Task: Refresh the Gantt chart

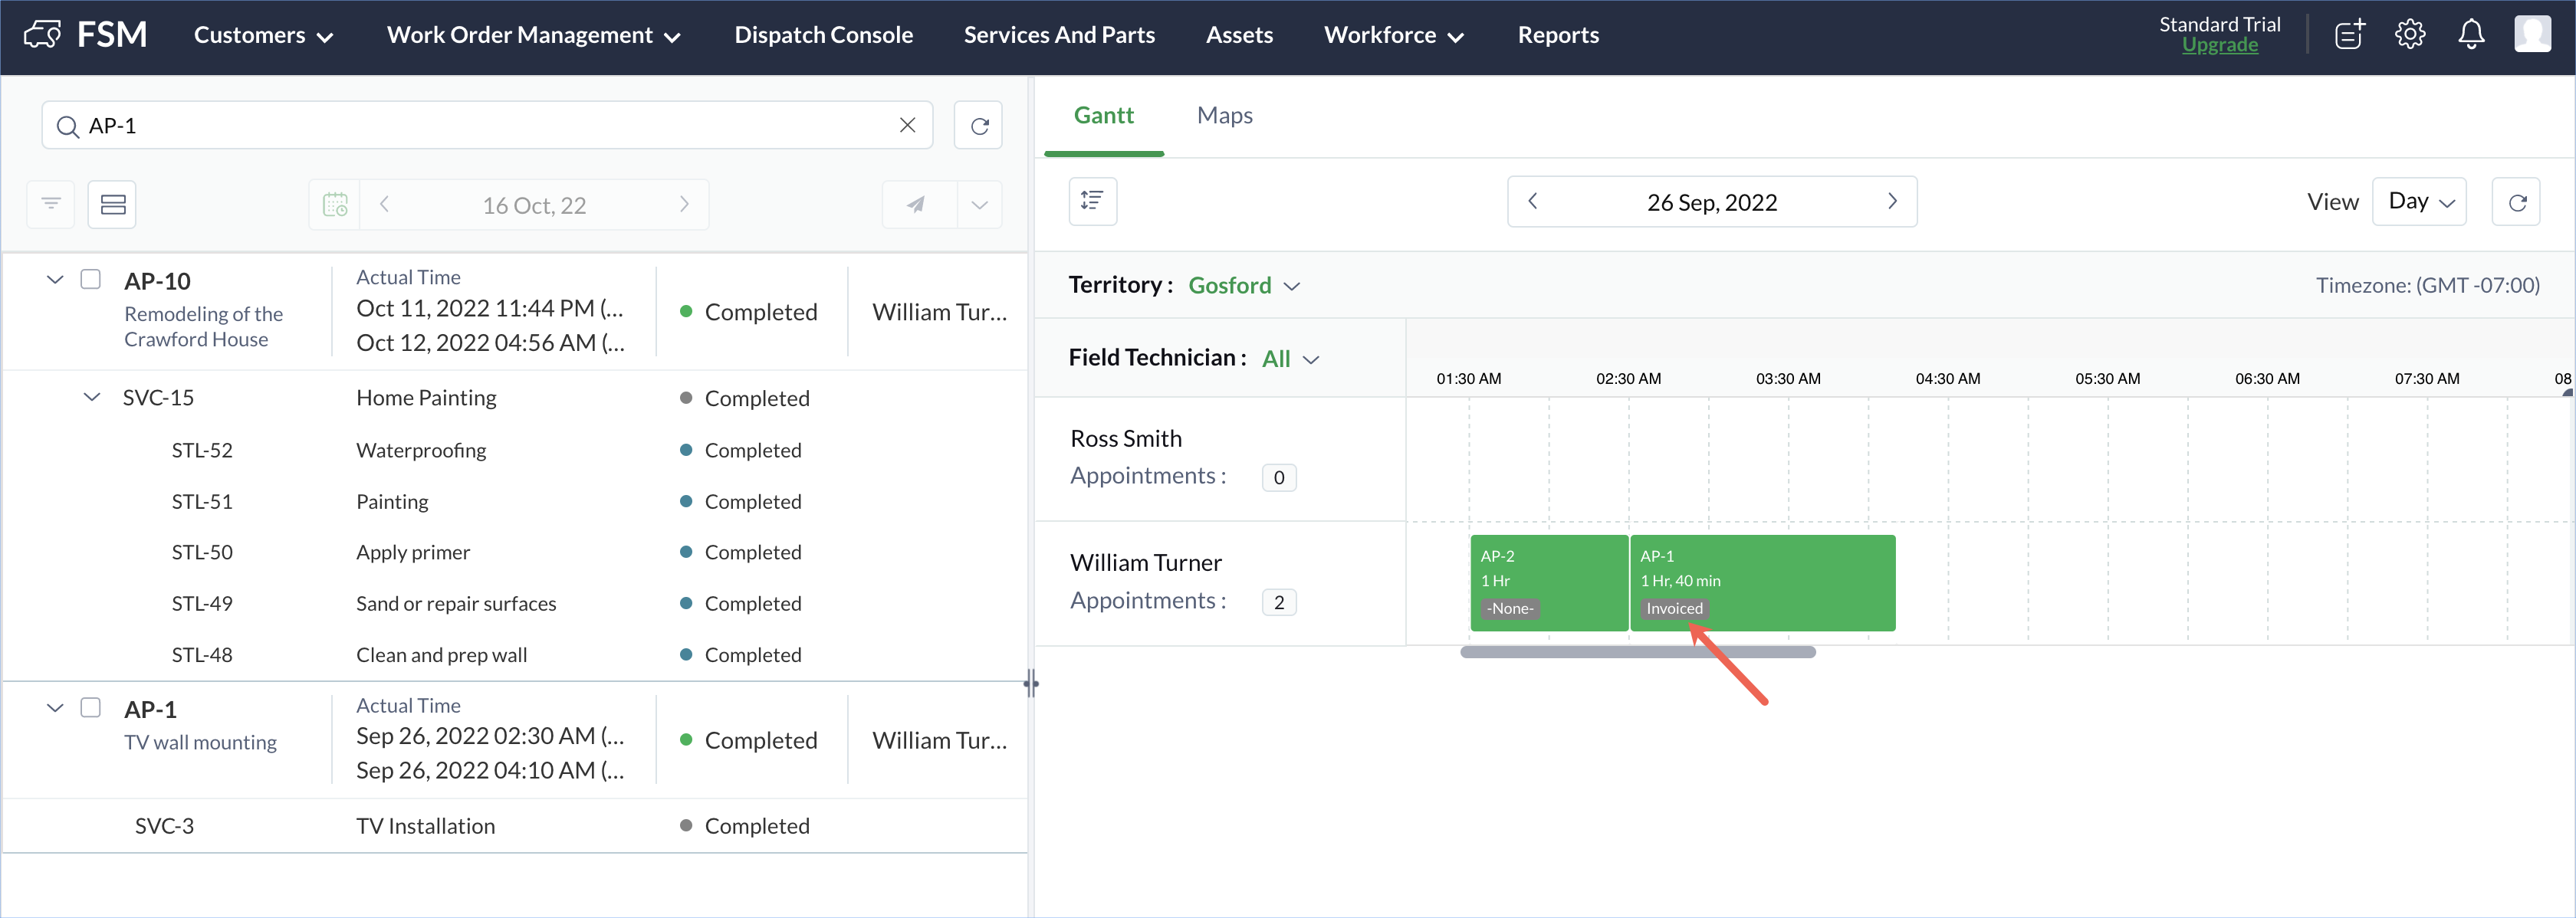Action: [2517, 202]
